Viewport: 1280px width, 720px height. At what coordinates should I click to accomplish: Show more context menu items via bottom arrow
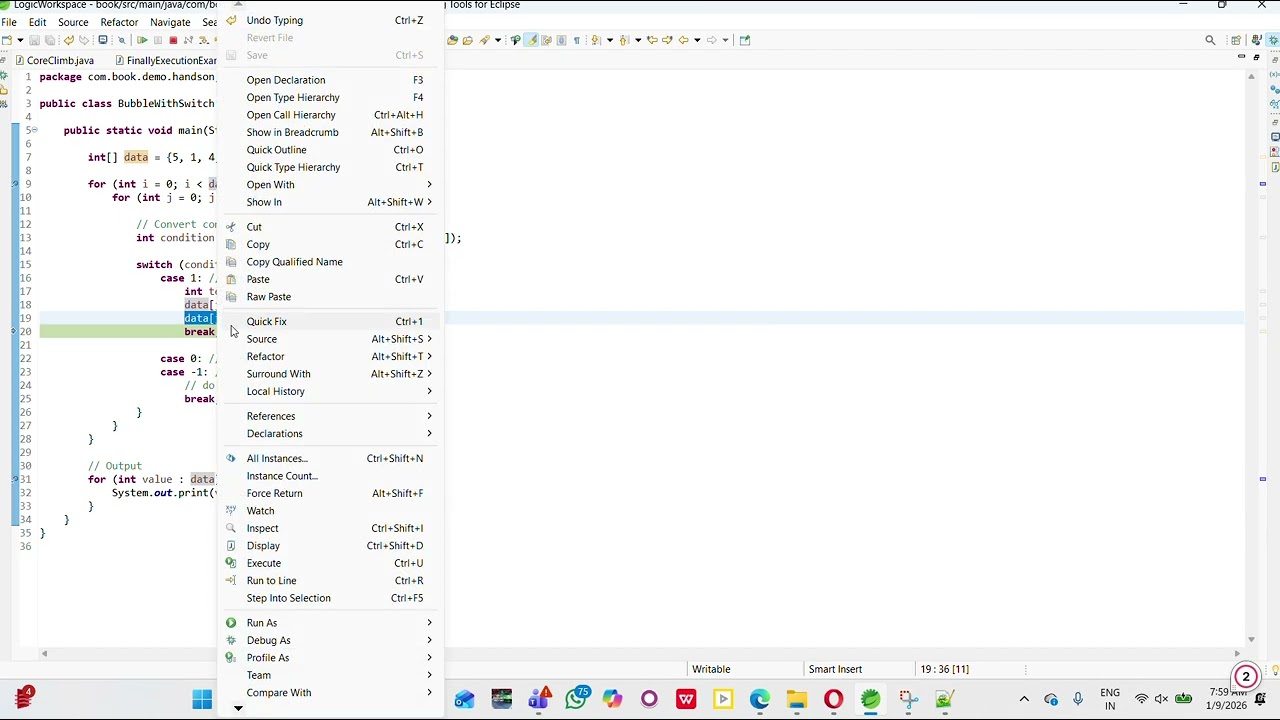tap(238, 709)
